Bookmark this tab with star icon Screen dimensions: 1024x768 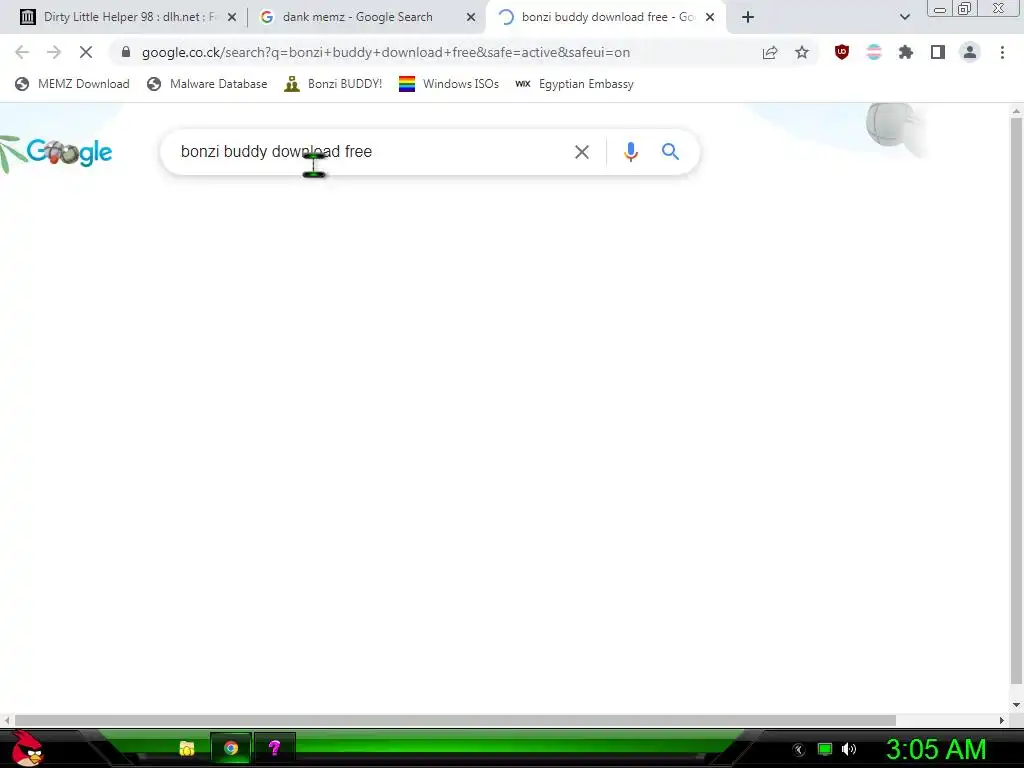(x=802, y=52)
